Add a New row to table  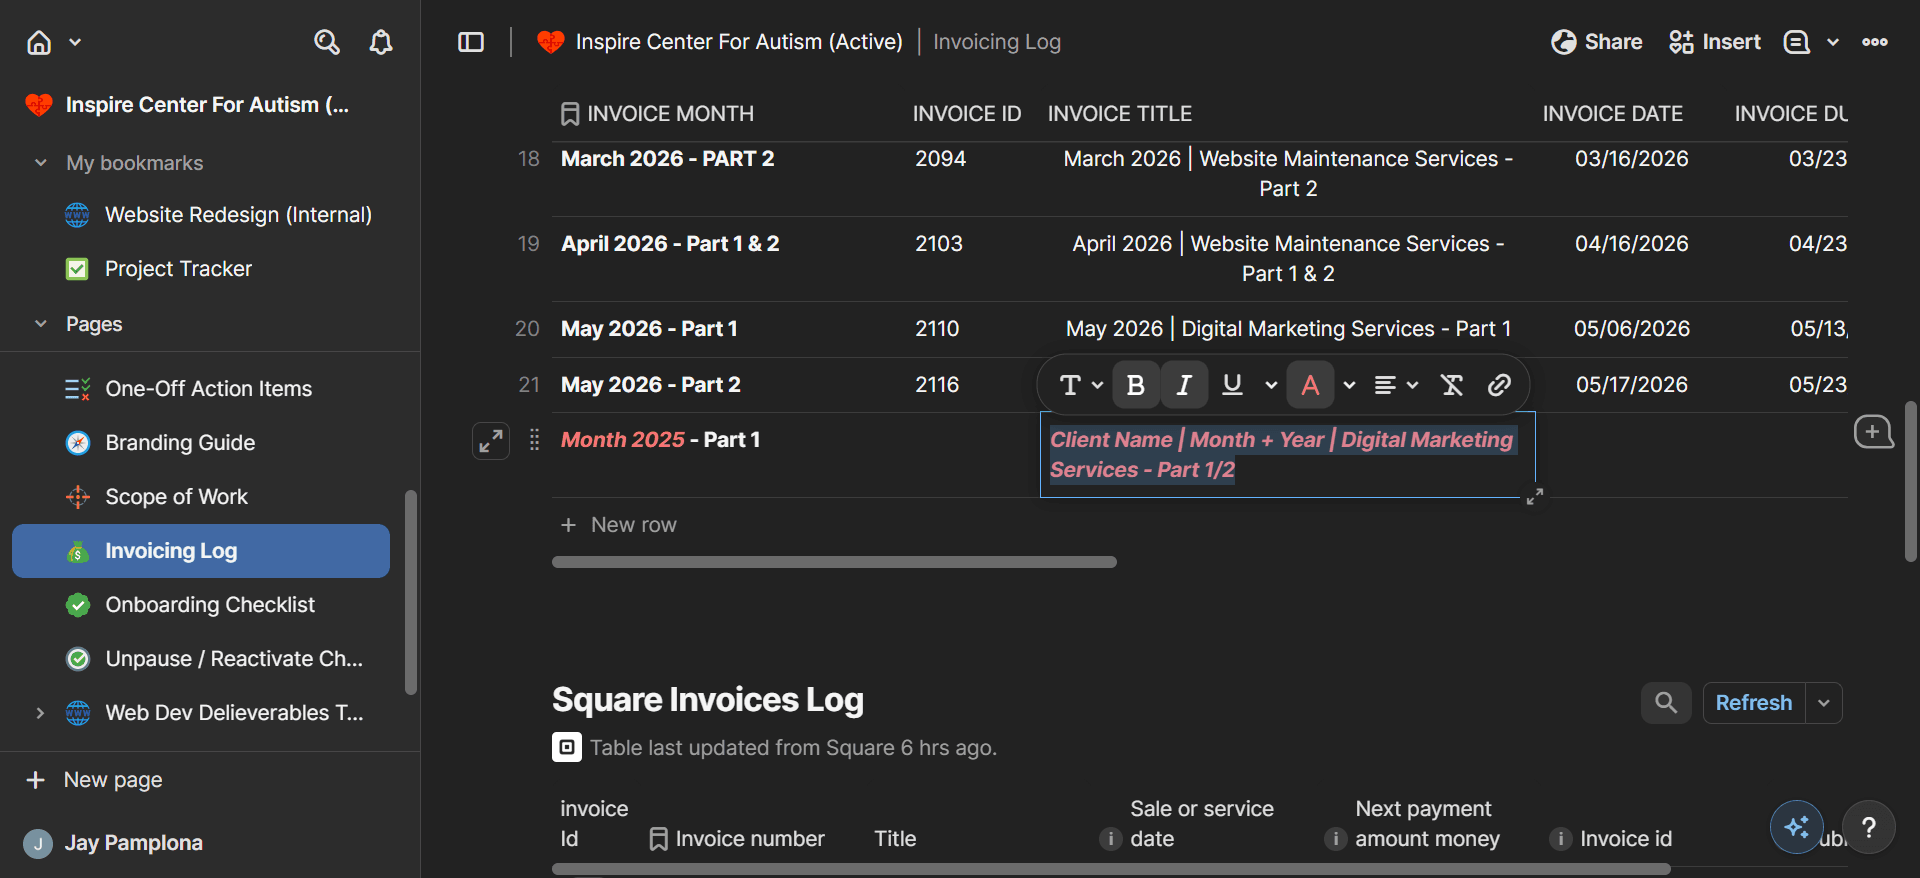click(618, 525)
